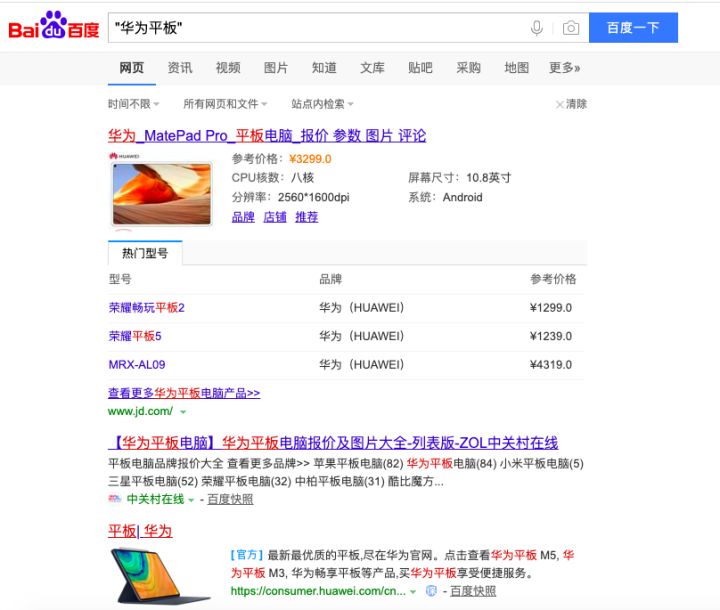Open the 品牌 link
This screenshot has height=610, width=720.
pos(243,217)
